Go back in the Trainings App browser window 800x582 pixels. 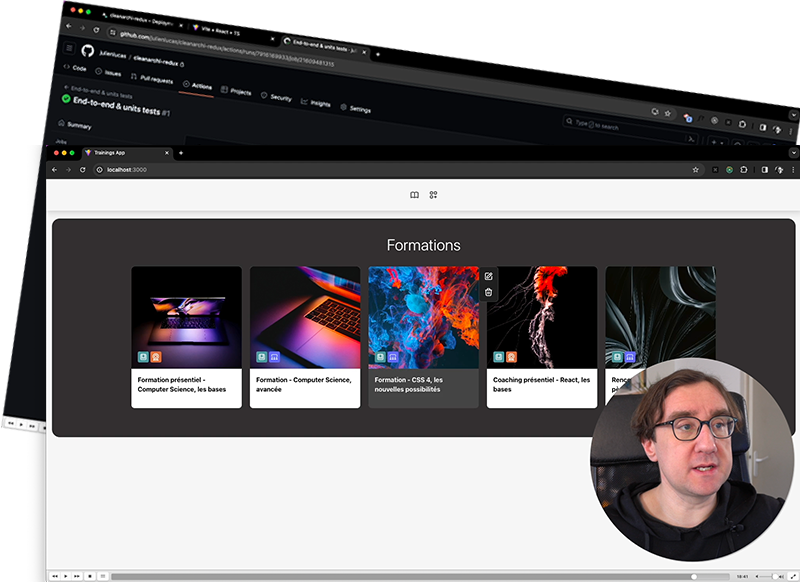click(55, 170)
